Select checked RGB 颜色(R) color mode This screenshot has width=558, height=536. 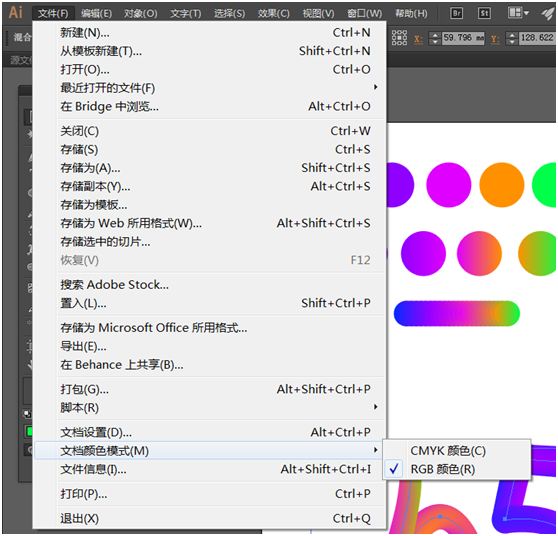457,469
